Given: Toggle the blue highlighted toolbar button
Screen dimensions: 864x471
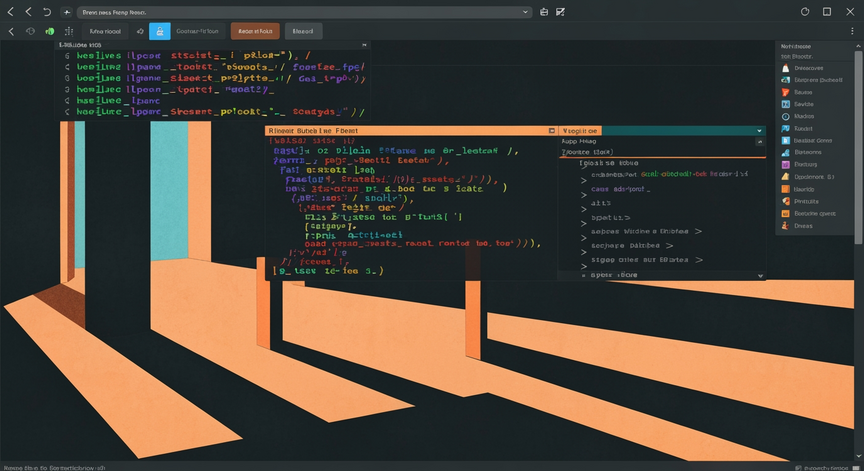Looking at the screenshot, I should 160,31.
